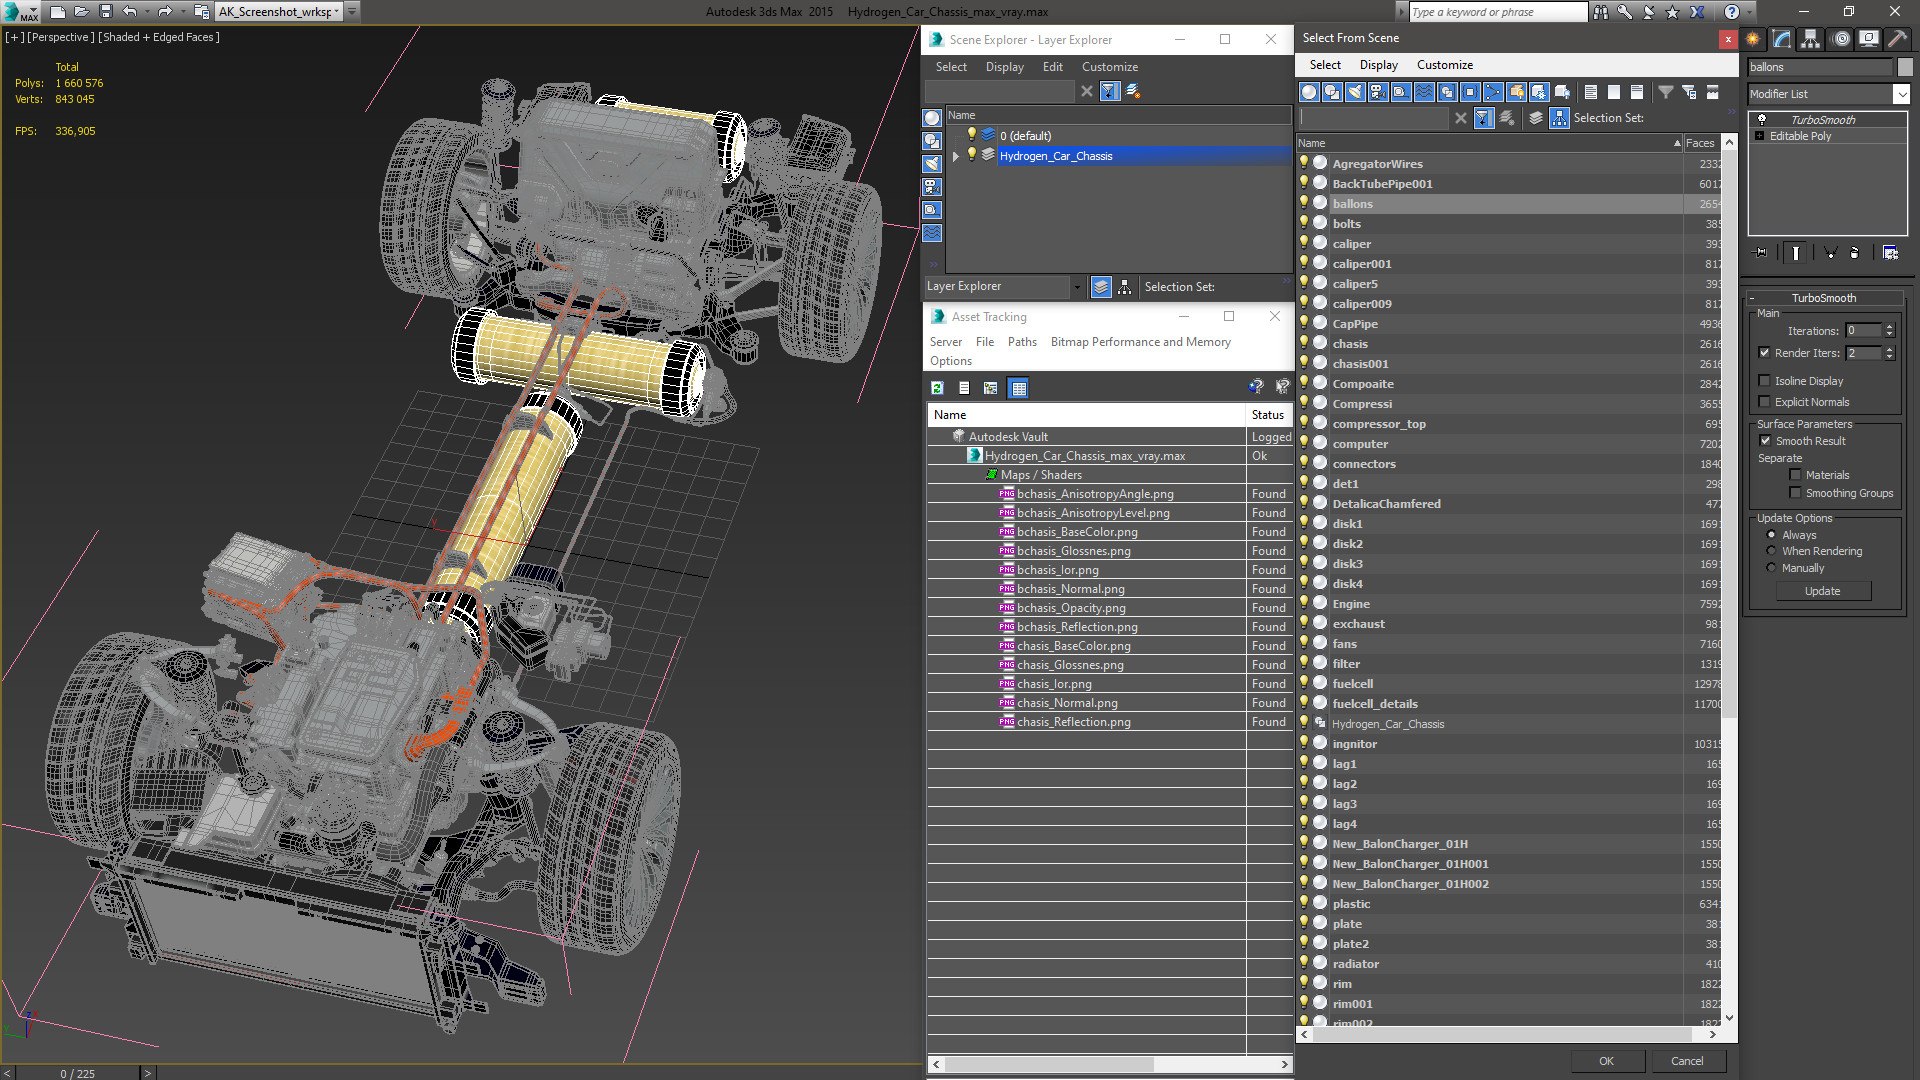Viewport: 1920px width, 1080px height.
Task: Select the Manually update radio button
Action: point(1771,568)
